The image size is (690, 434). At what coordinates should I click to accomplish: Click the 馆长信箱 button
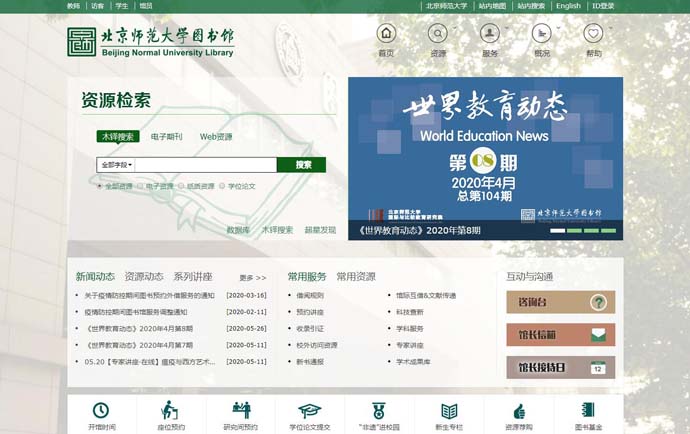[561, 335]
